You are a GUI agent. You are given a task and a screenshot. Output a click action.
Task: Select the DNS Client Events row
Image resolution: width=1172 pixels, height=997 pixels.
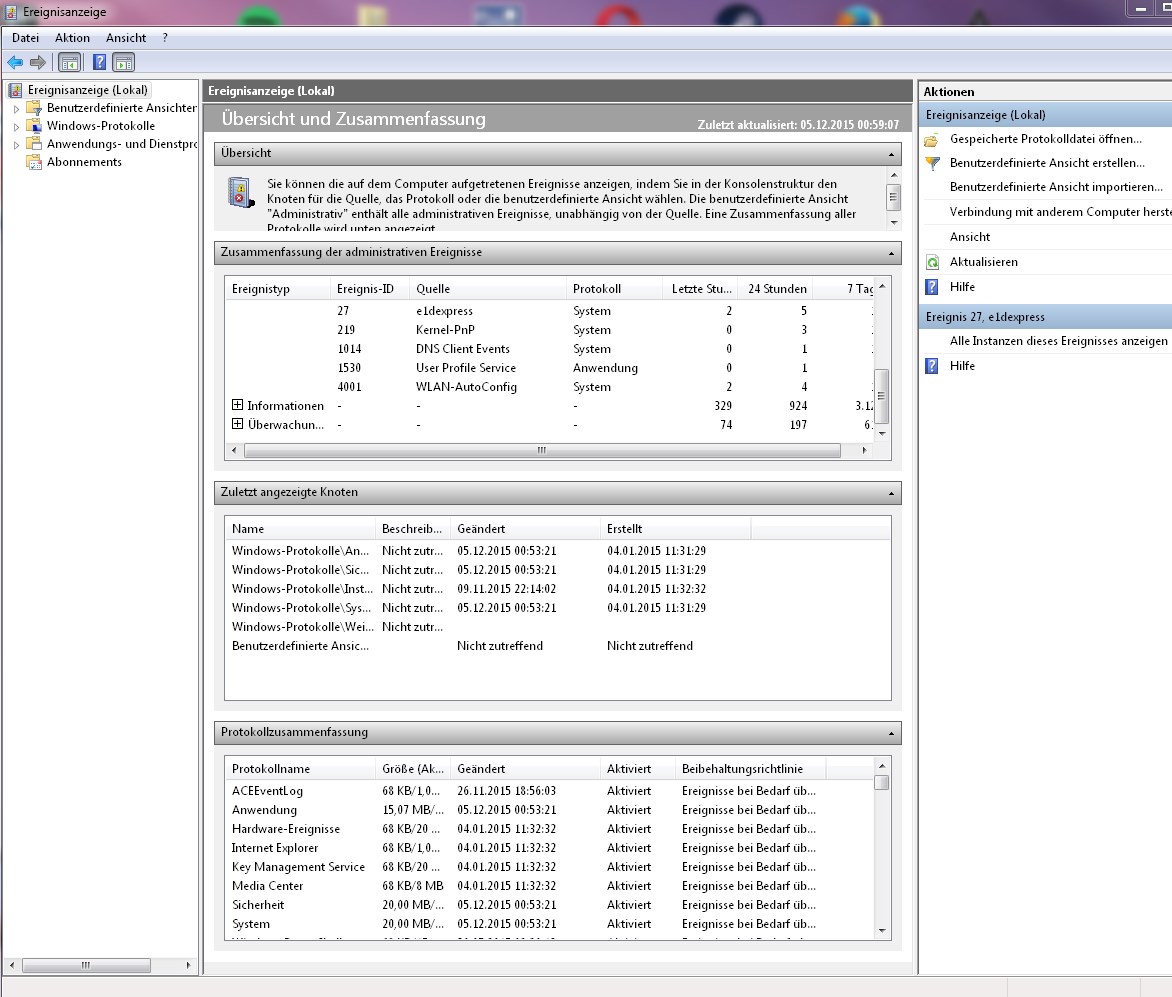click(x=549, y=349)
